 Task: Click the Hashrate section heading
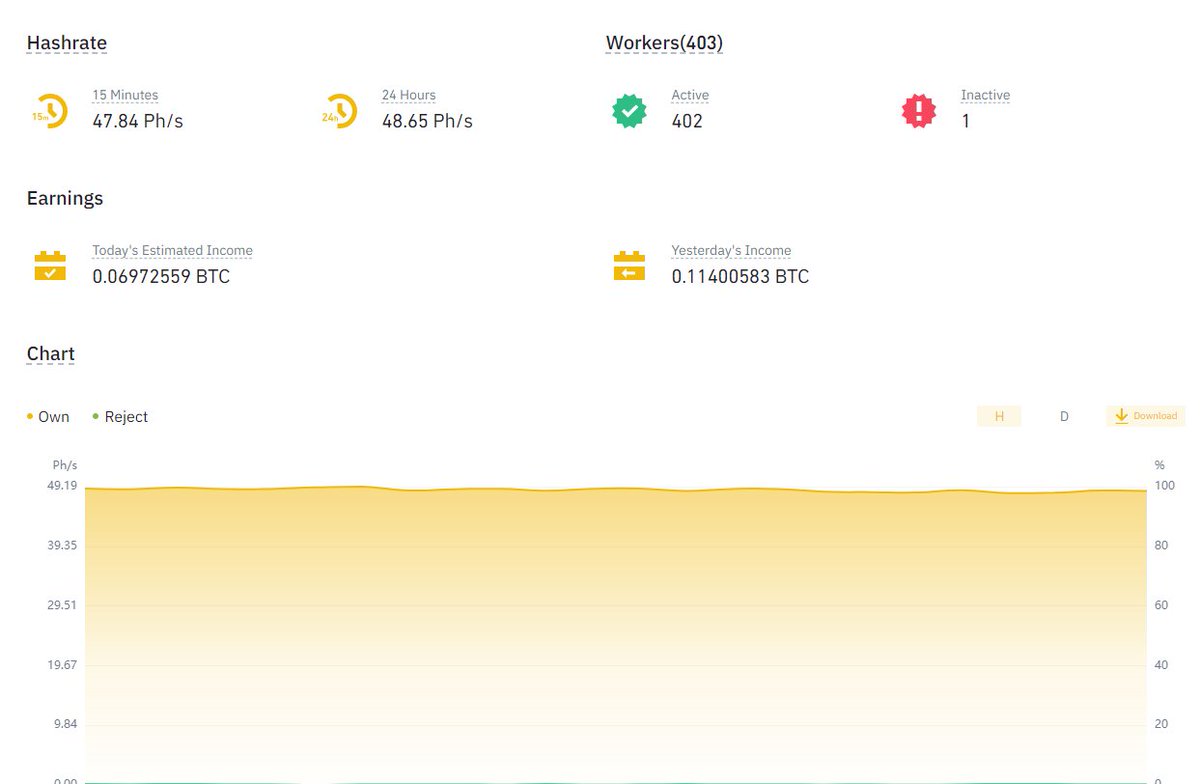point(67,43)
